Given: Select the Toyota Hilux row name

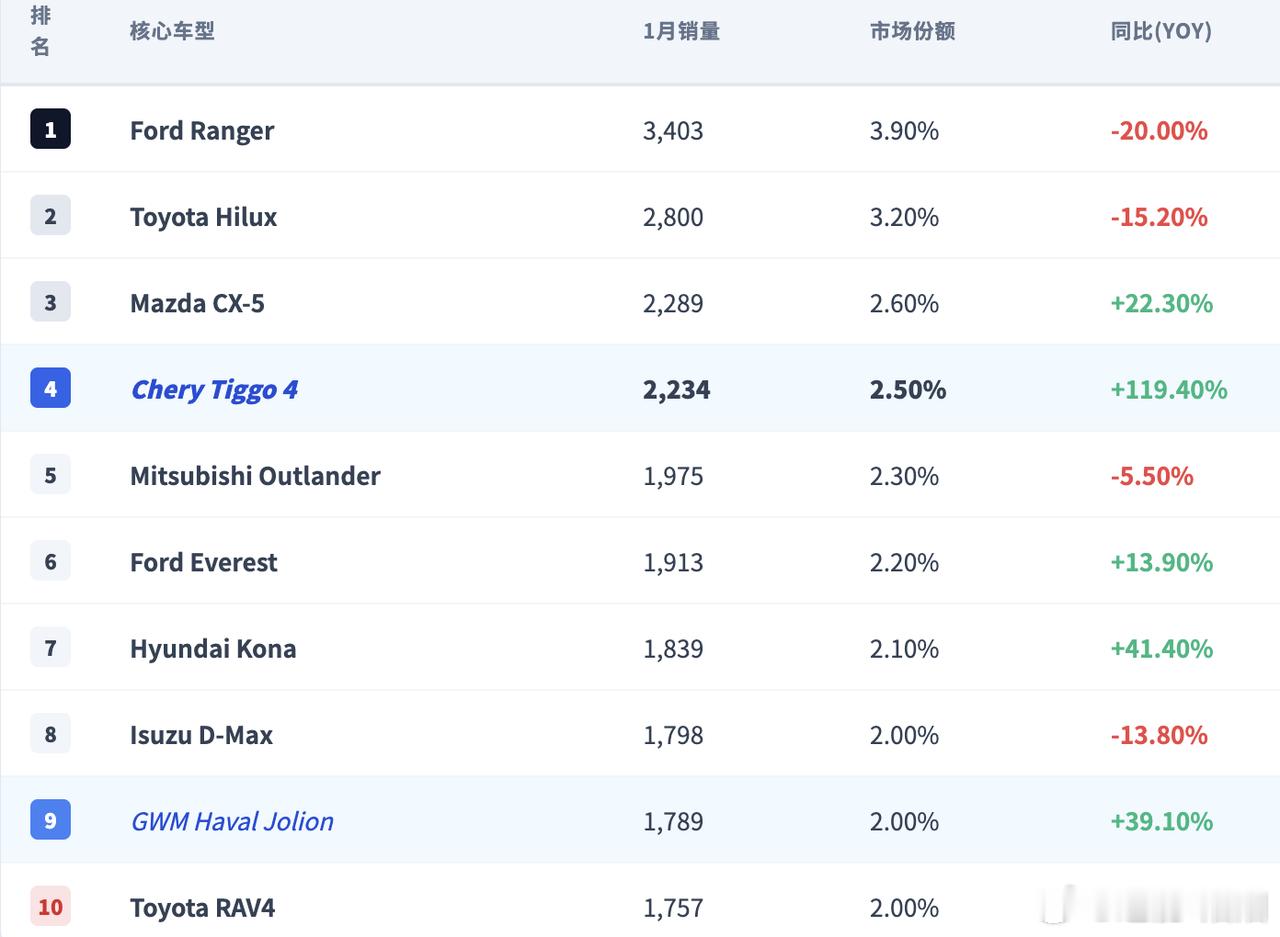Looking at the screenshot, I should (x=203, y=217).
